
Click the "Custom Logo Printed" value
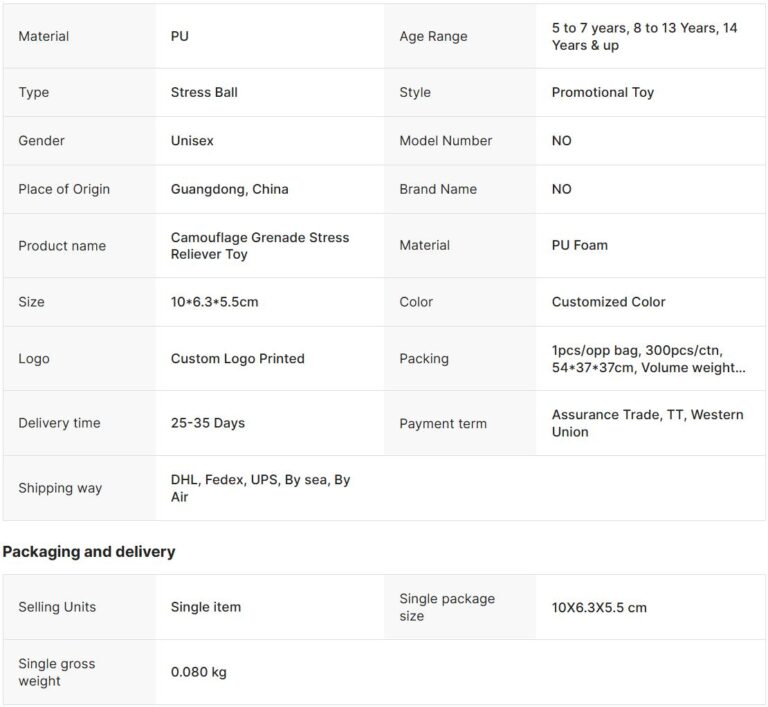coord(237,358)
